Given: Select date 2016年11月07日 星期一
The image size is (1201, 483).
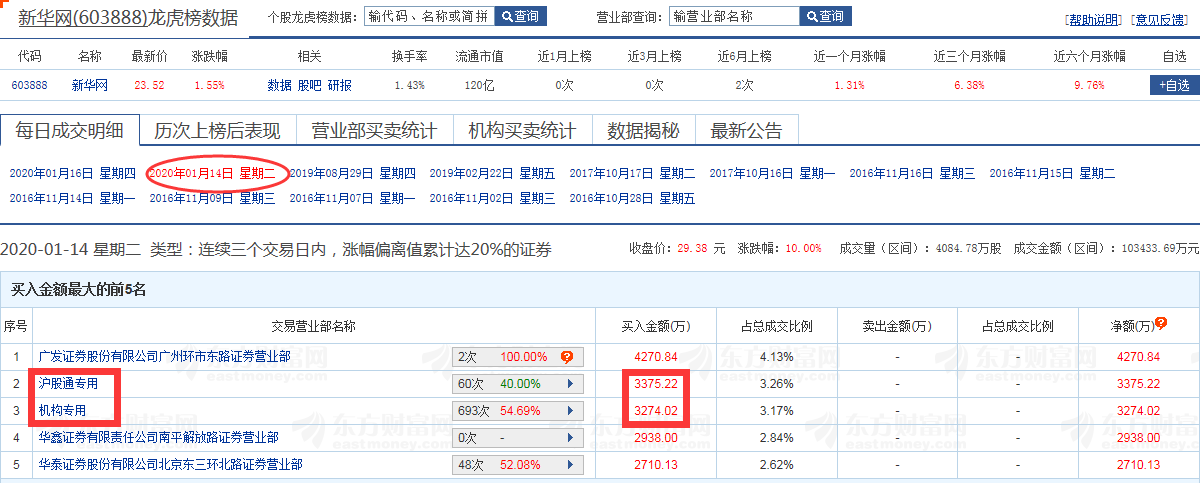Looking at the screenshot, I should [352, 198].
